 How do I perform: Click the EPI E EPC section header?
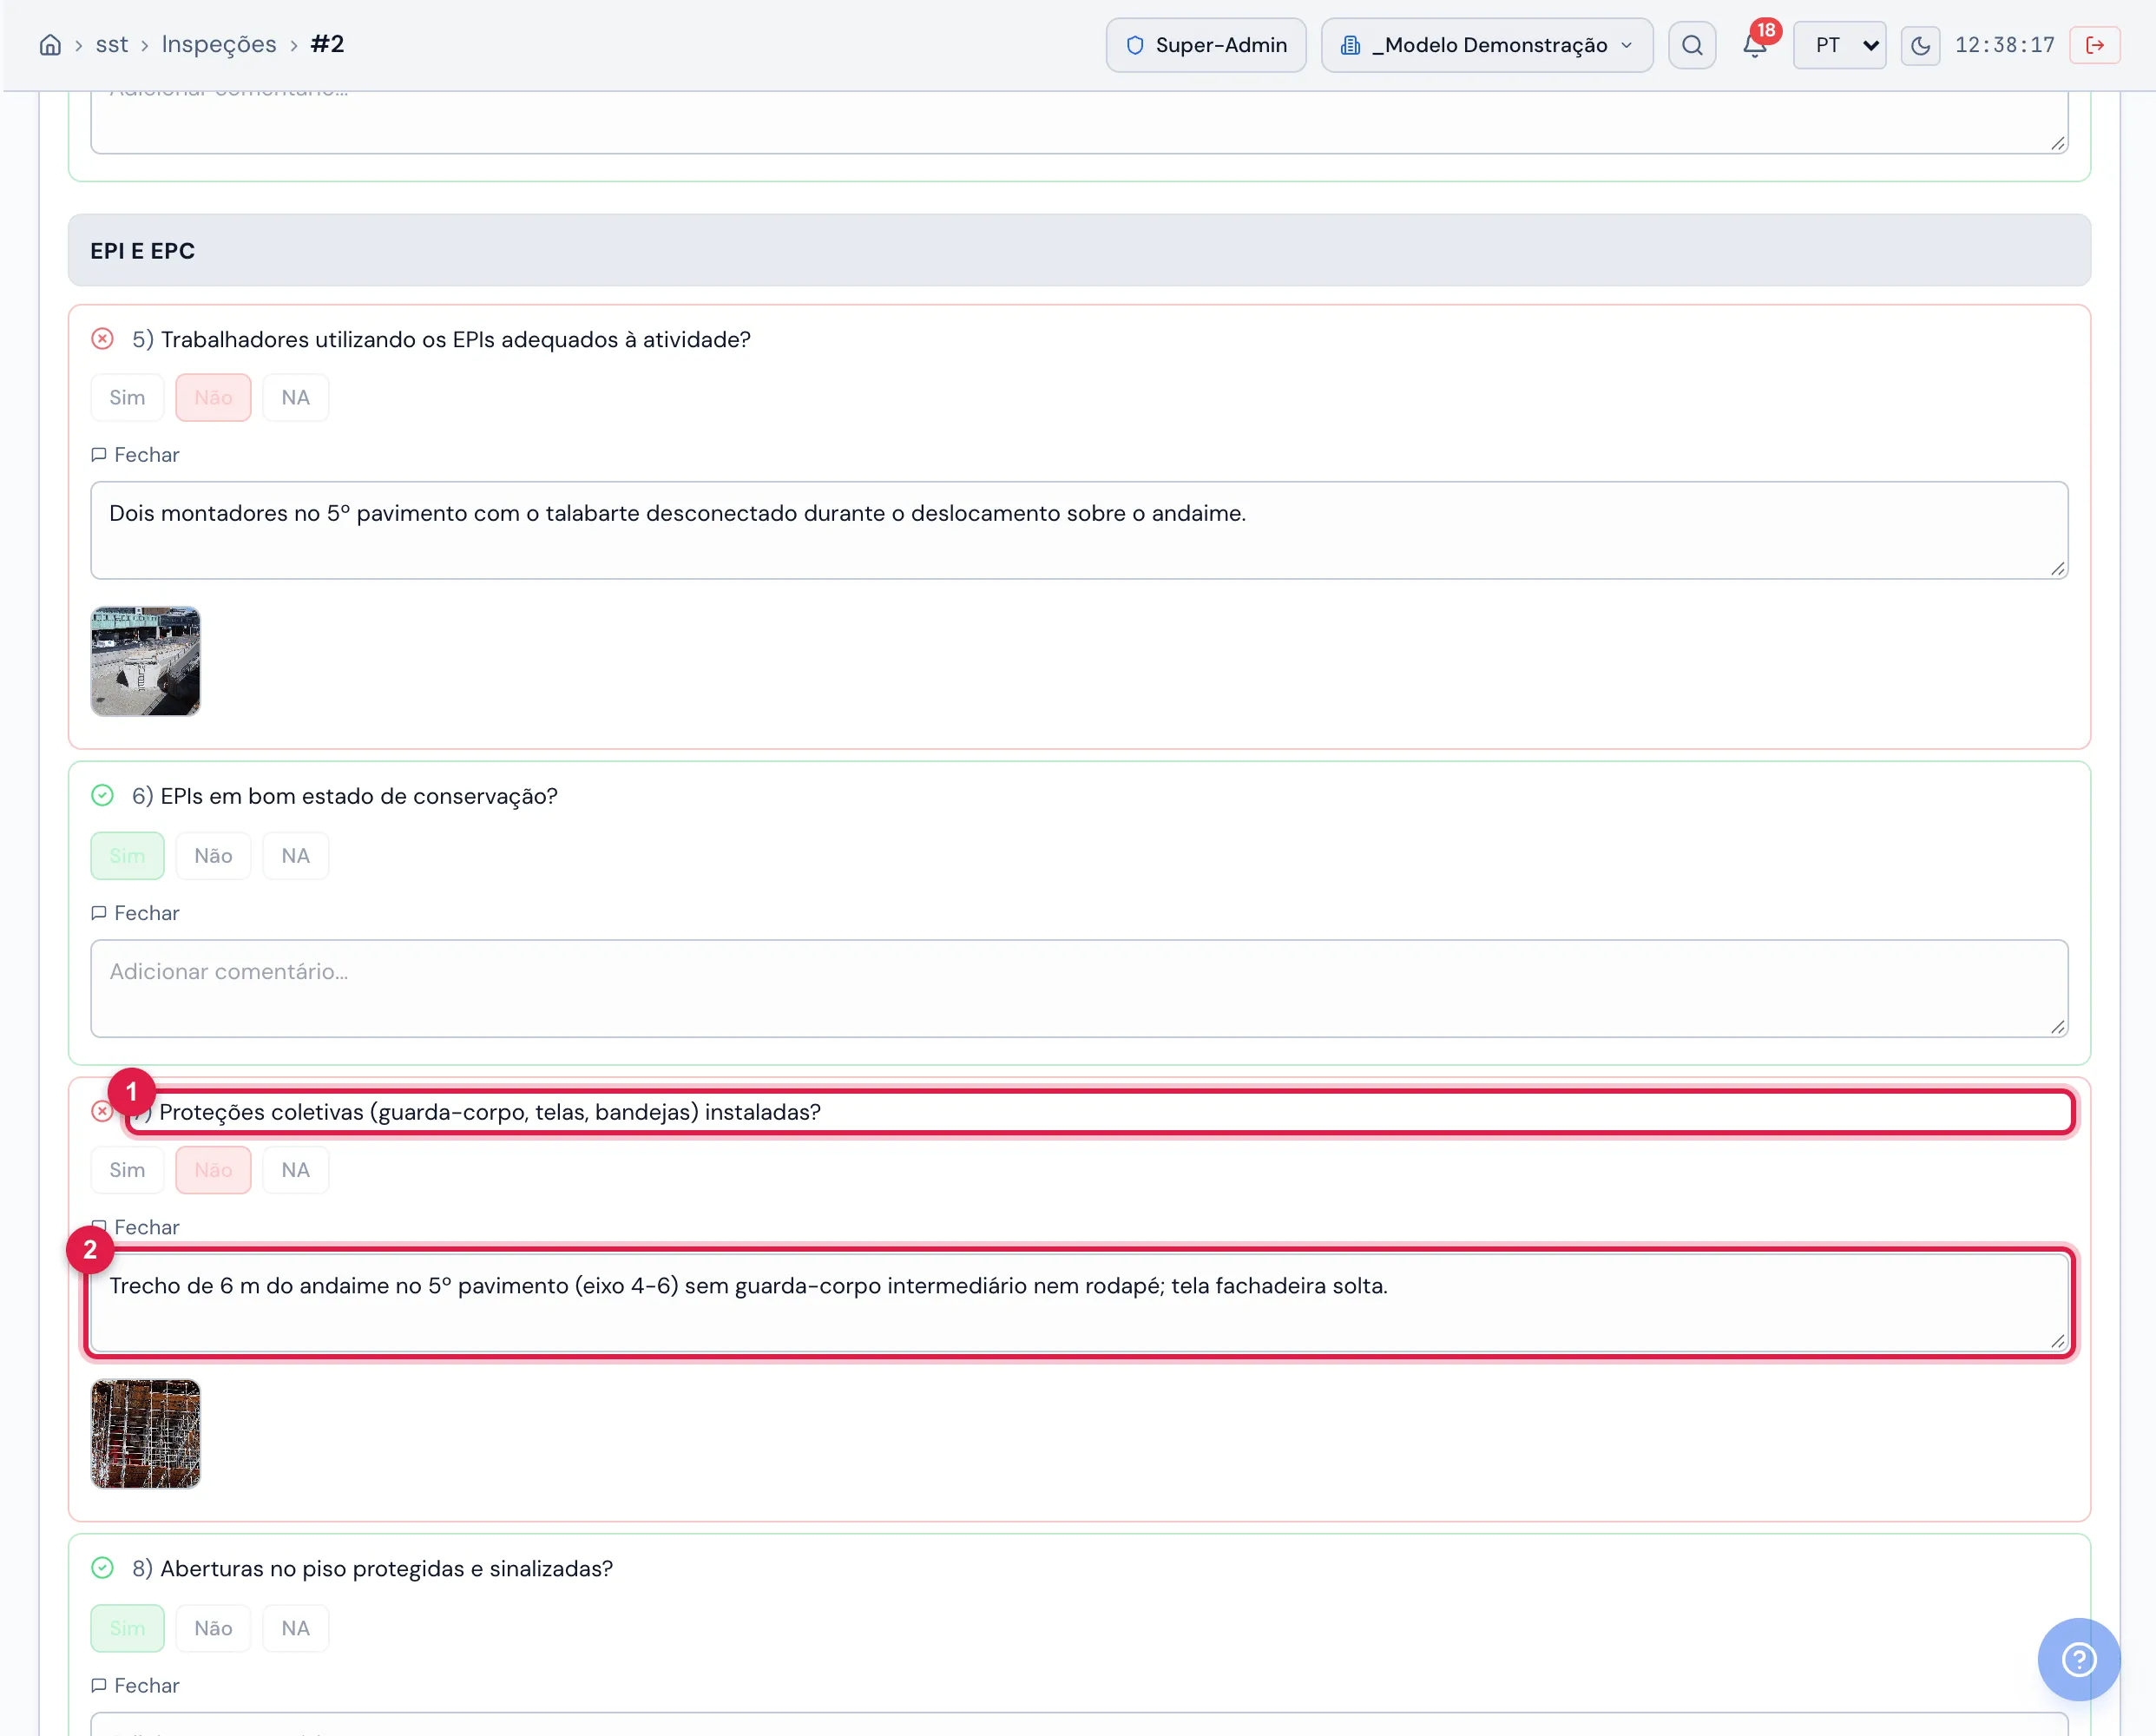tap(1079, 250)
